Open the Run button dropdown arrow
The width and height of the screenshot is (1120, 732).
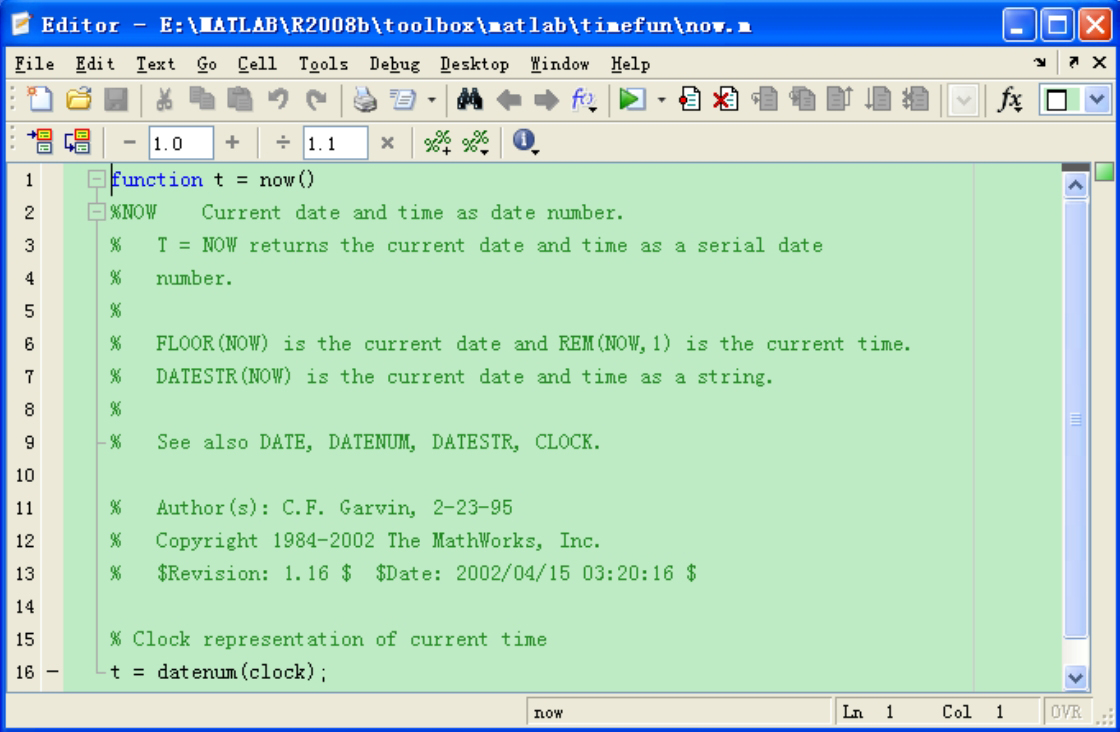[x=661, y=100]
